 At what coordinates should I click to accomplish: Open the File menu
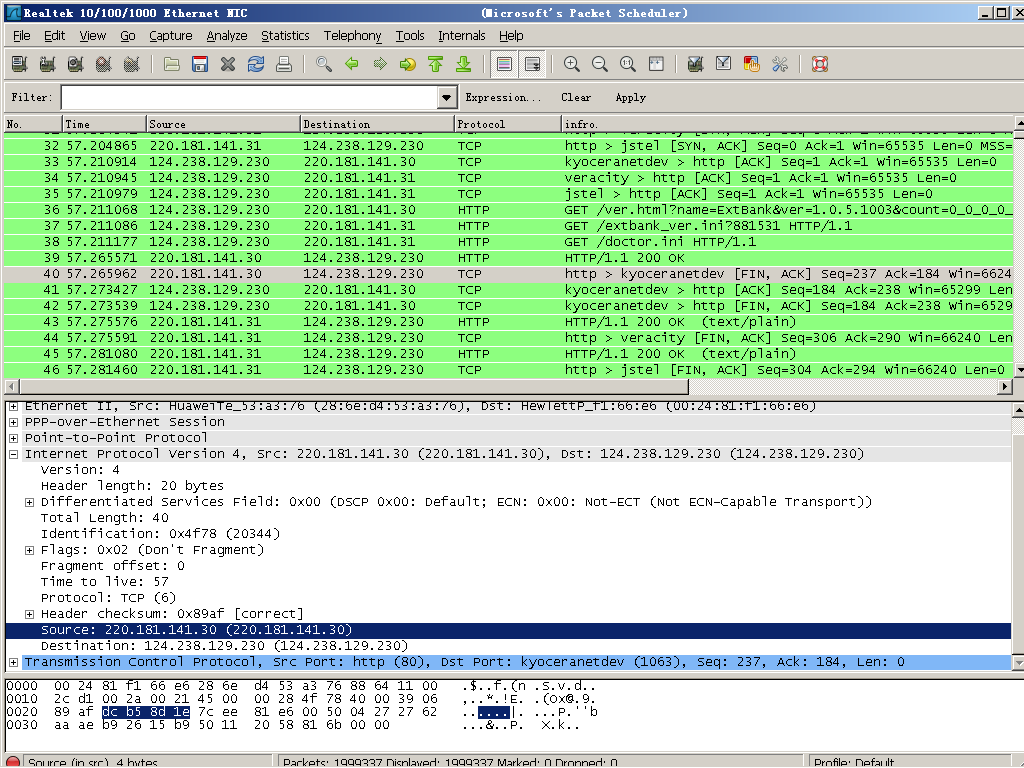click(22, 36)
